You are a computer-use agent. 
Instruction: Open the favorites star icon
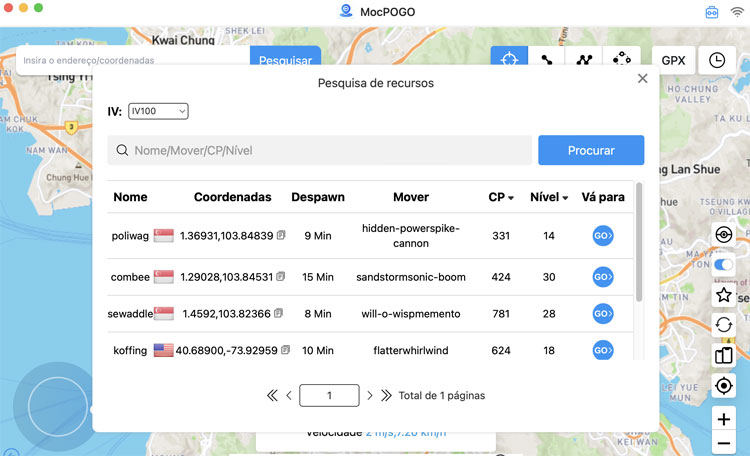tap(724, 295)
